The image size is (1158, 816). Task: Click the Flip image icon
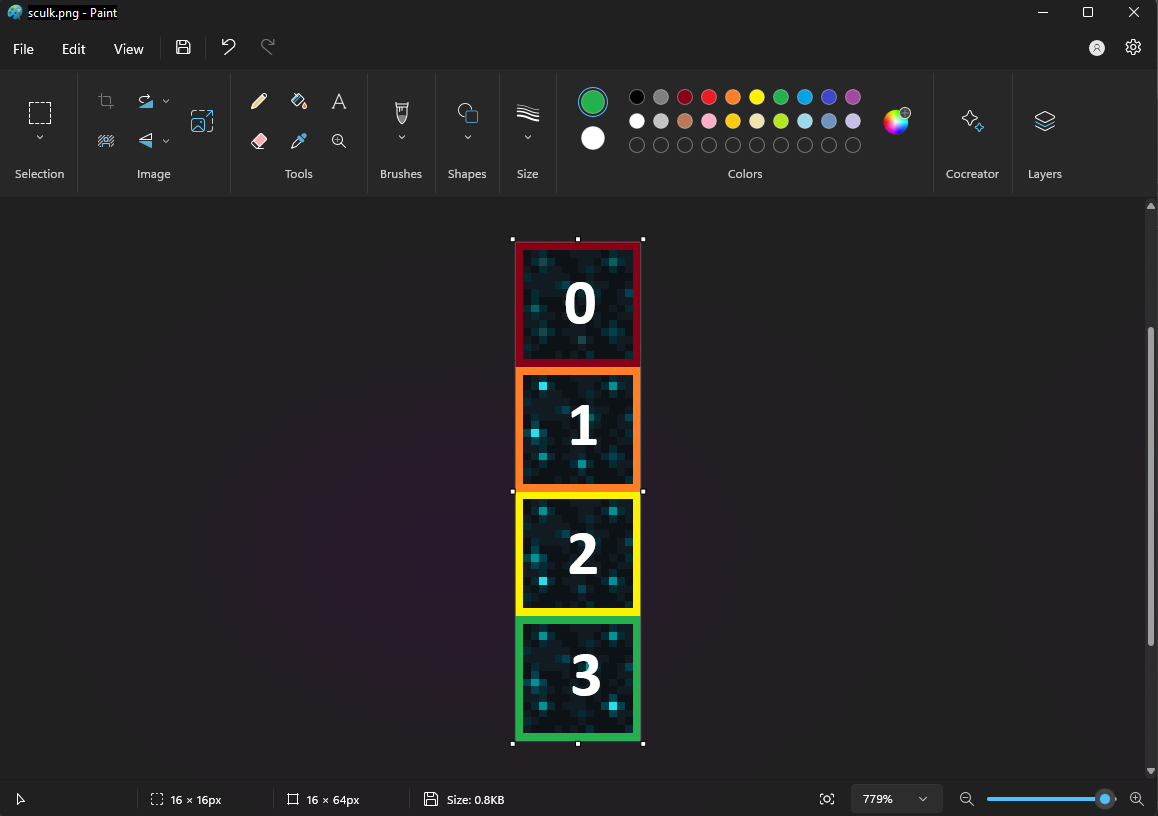point(145,140)
